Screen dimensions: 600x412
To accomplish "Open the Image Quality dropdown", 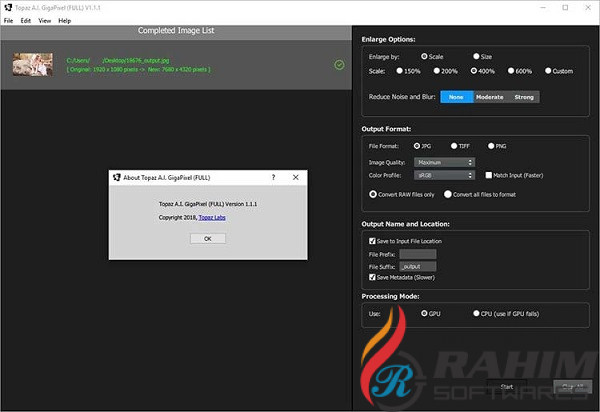I will pos(444,163).
